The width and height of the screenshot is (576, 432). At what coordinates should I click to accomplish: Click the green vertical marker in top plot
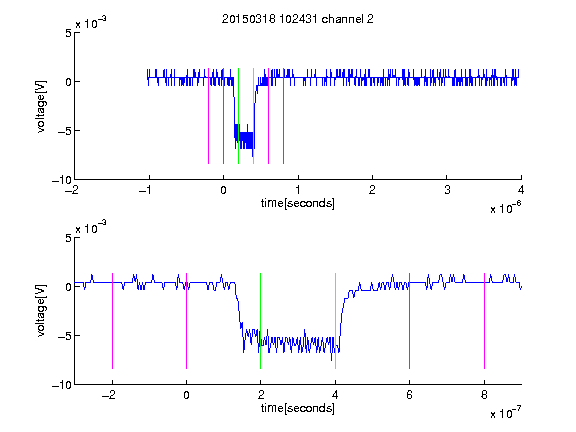pyautogui.click(x=238, y=116)
